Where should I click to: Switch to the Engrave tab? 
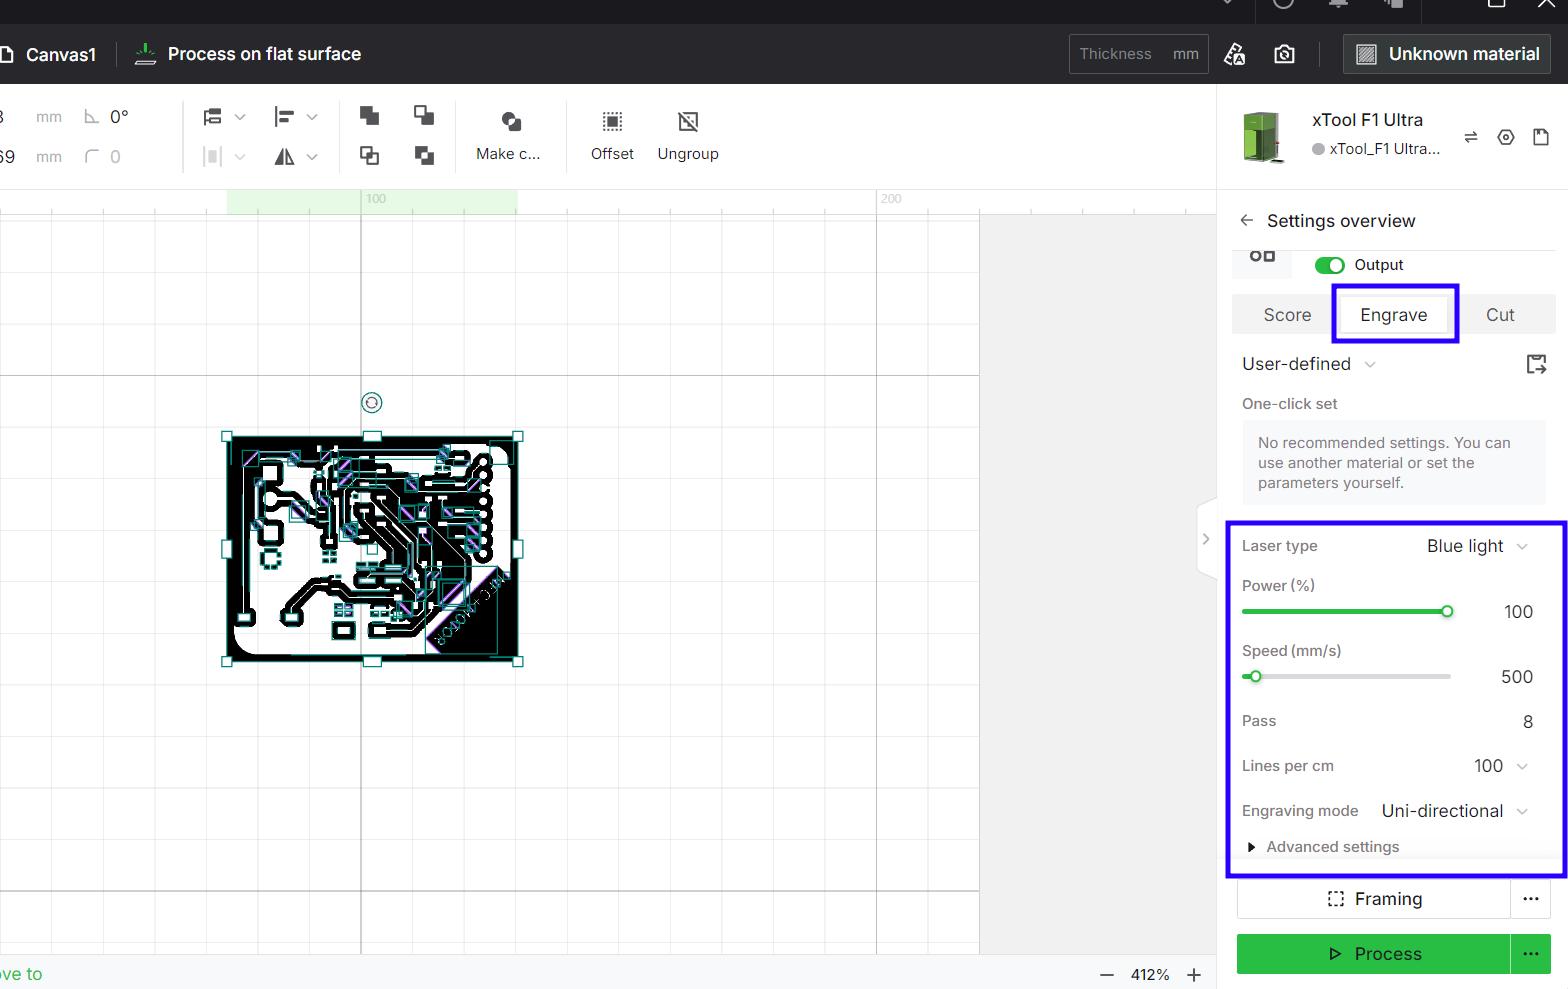(1394, 315)
